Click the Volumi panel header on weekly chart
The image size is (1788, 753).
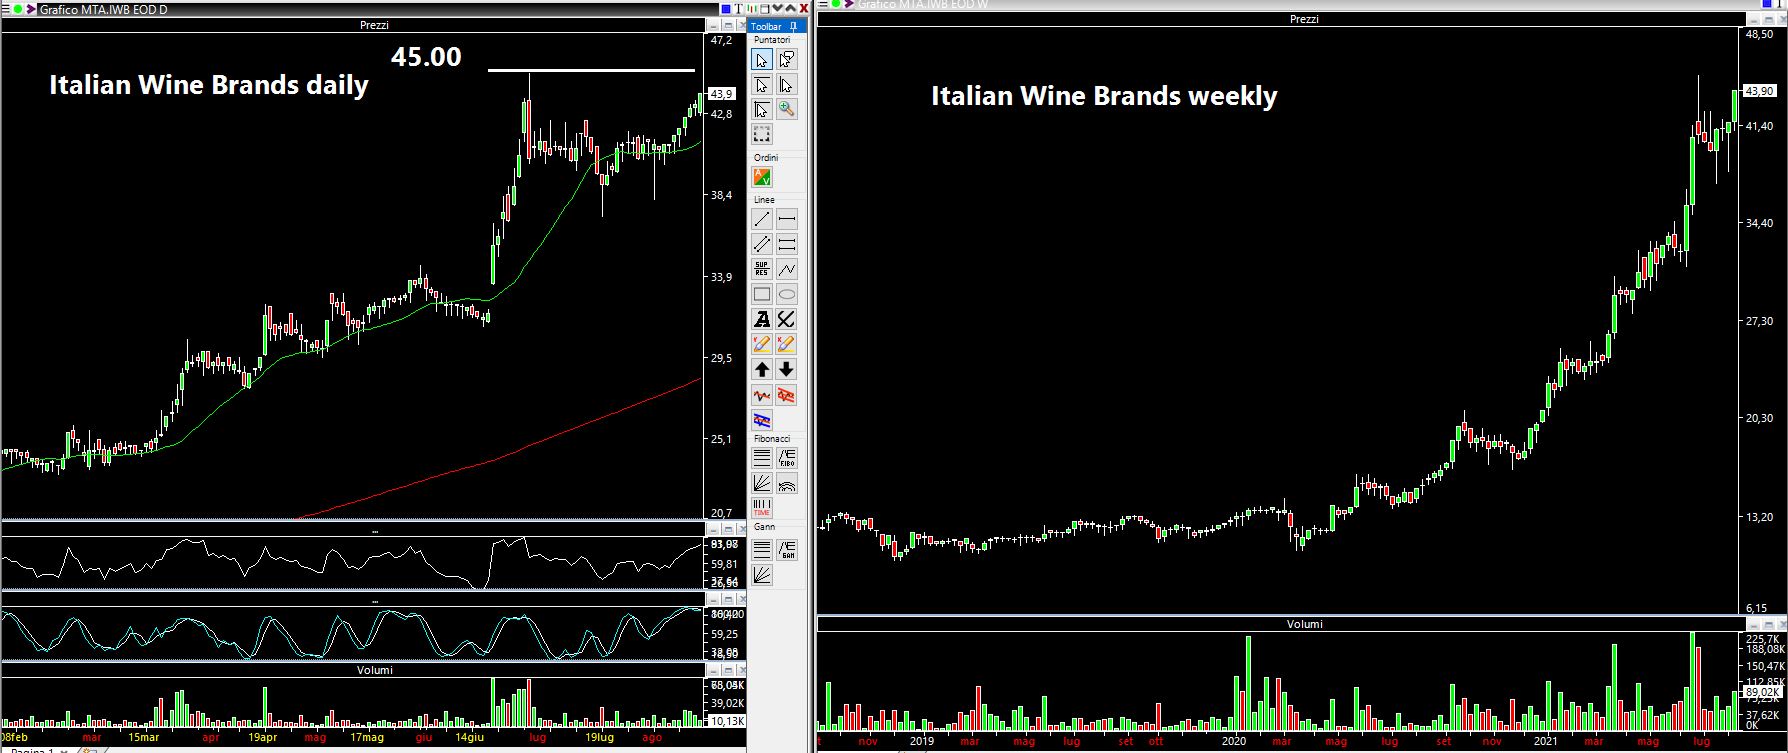point(1303,624)
